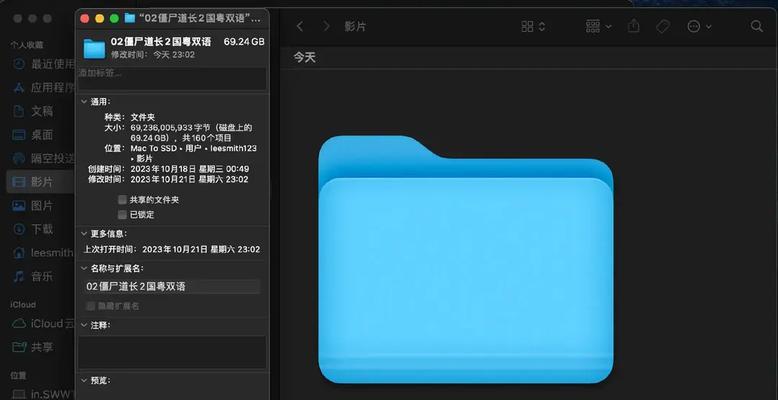778x400 pixels.
Task: Open the more actions ellipsis menu
Action: (699, 26)
